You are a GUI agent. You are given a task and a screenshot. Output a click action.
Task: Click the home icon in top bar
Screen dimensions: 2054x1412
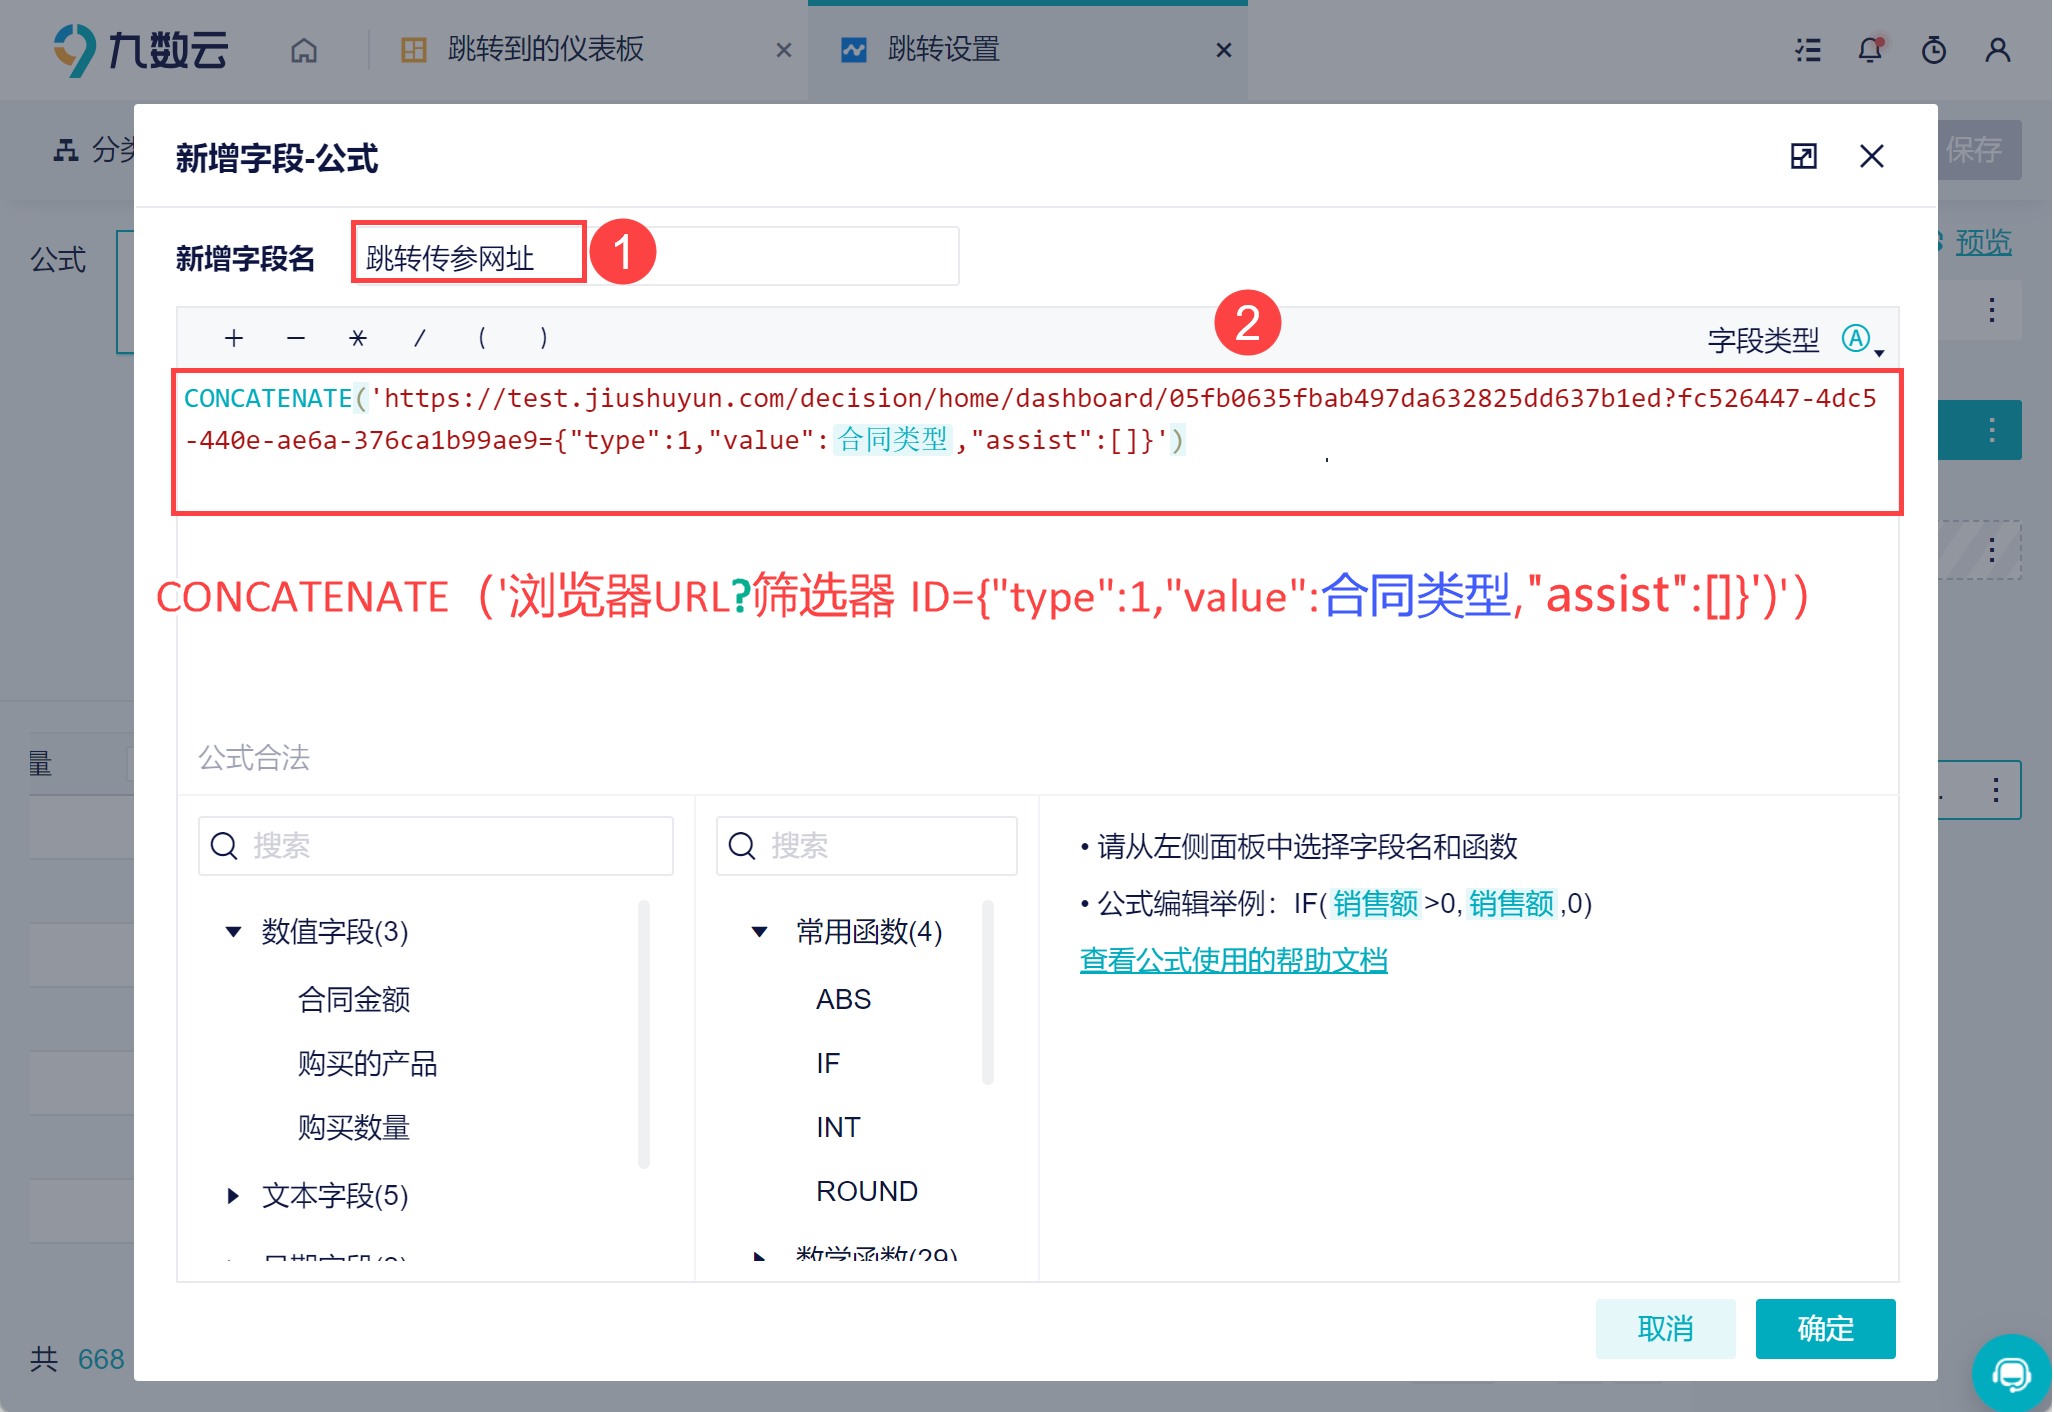pyautogui.click(x=304, y=50)
